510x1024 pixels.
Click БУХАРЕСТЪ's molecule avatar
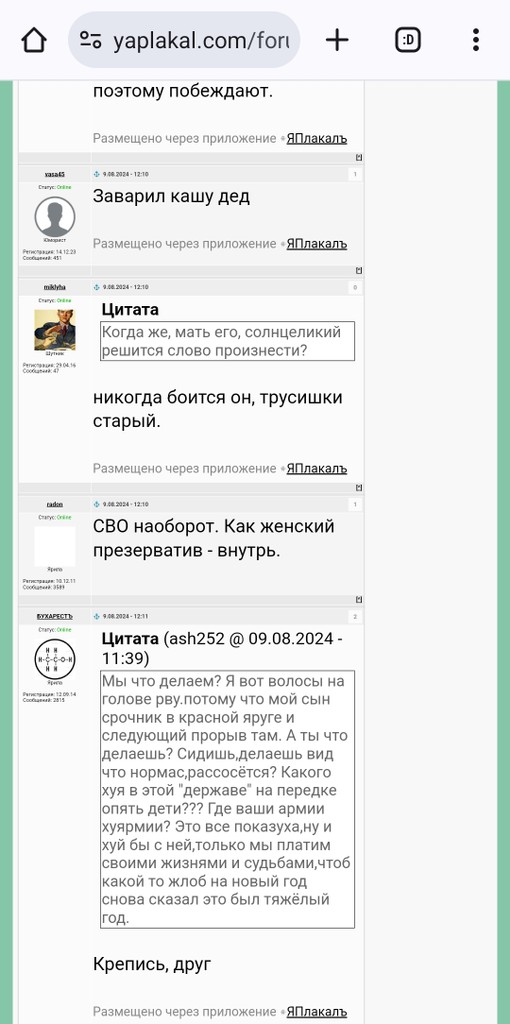55,660
